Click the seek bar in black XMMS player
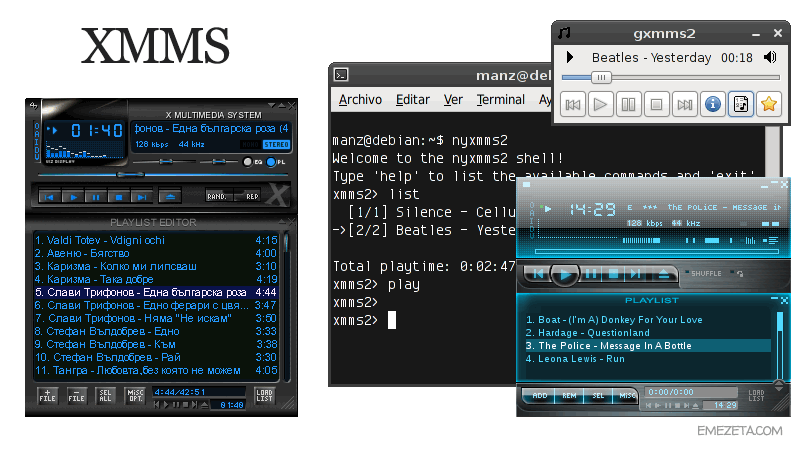This screenshot has width=800, height=450. click(x=164, y=174)
